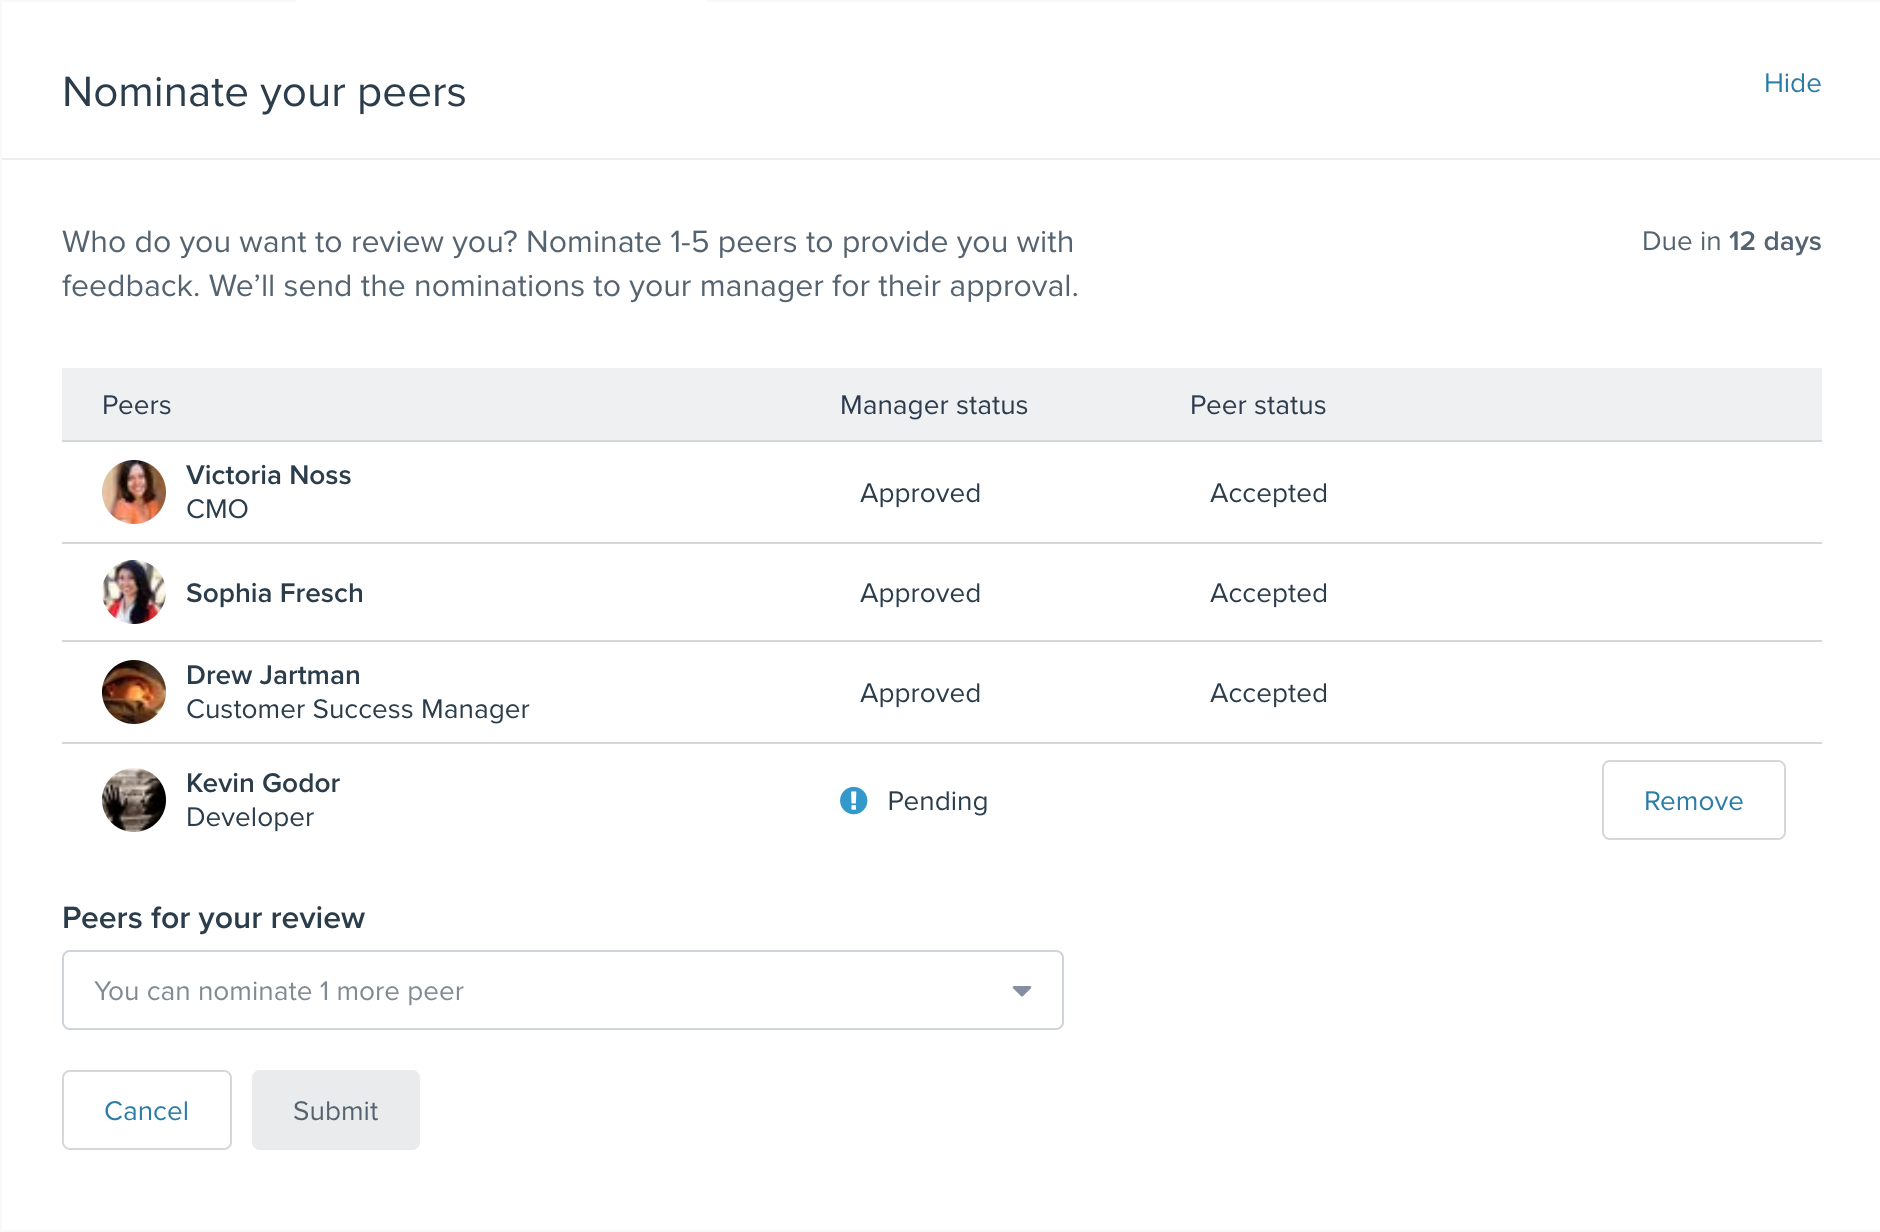Click the Nominate your peers heading

pyautogui.click(x=264, y=92)
